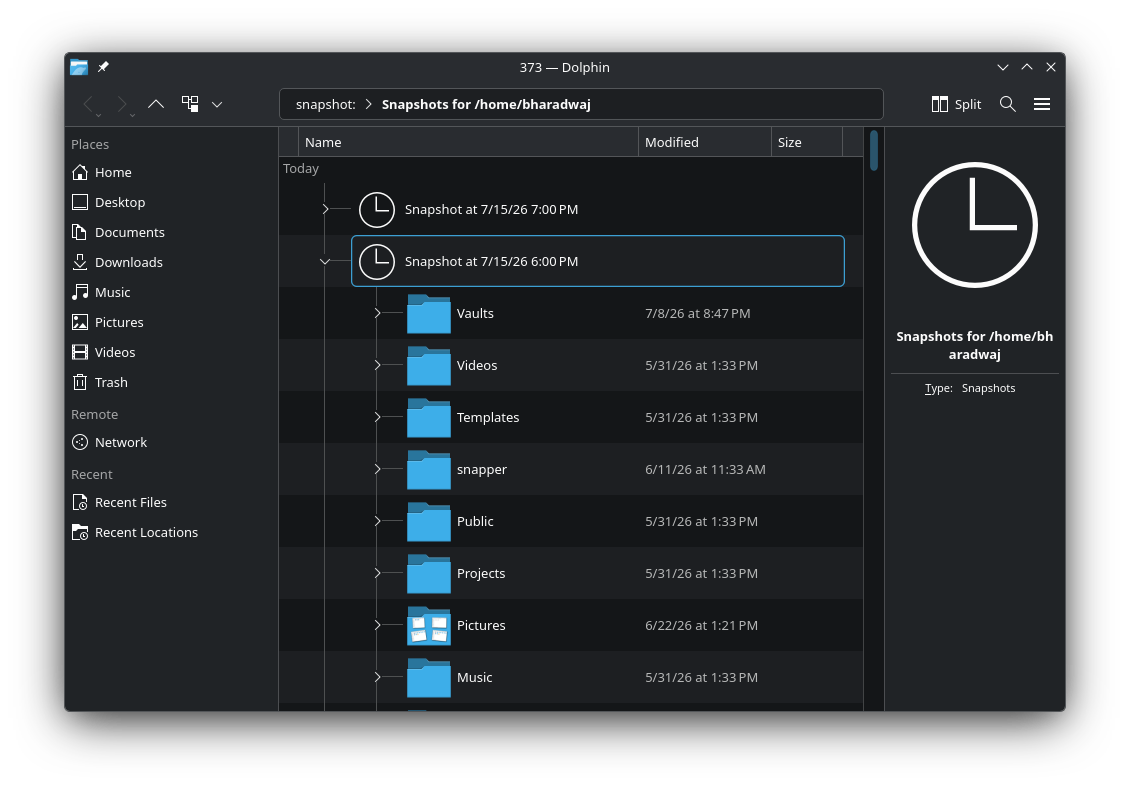Screen dimensions: 1130x788
Task: Collapse the Snapshot at 7/15/26 6:00 PM
Action: point(325,261)
